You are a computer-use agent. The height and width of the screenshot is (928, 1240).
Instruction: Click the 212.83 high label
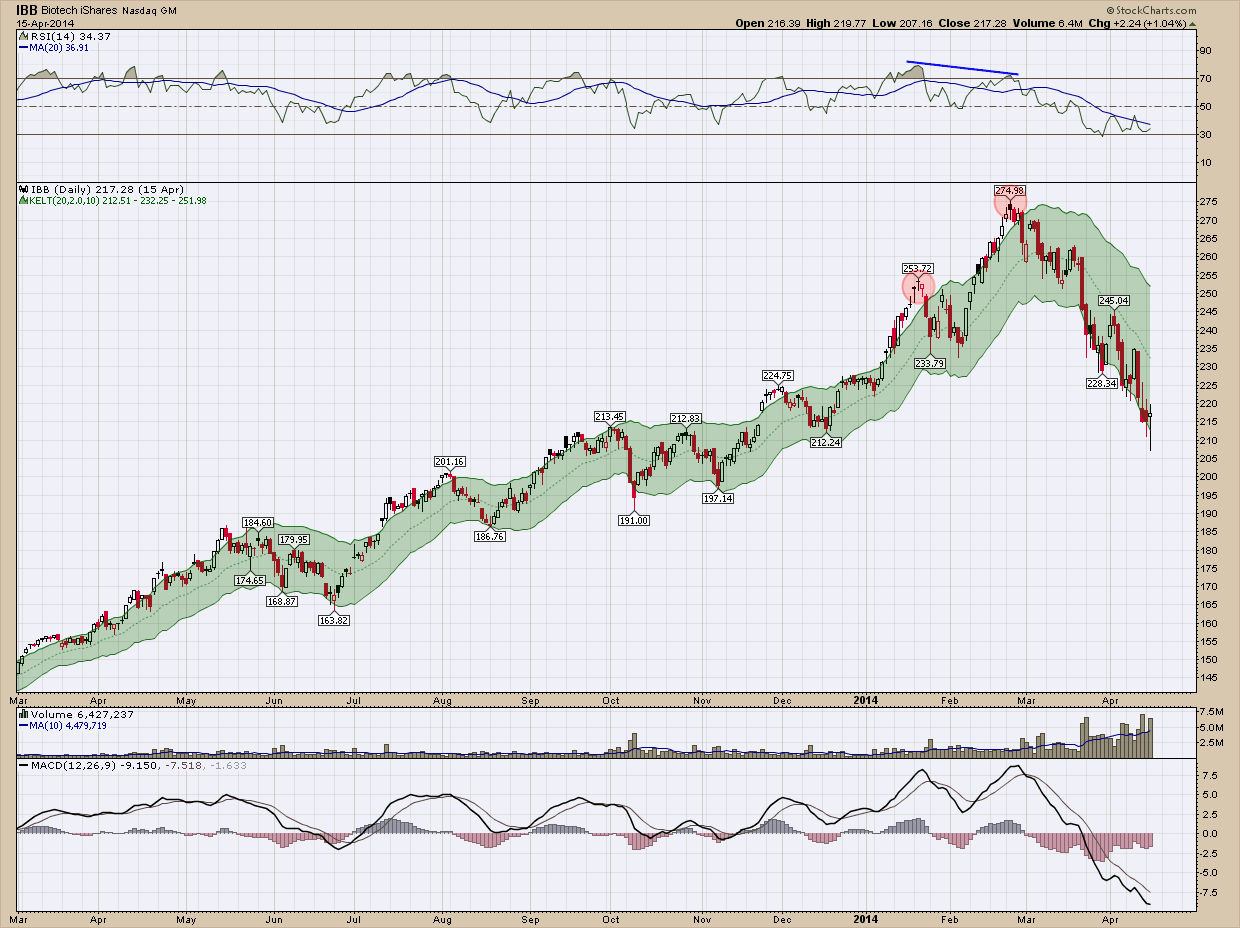(686, 419)
